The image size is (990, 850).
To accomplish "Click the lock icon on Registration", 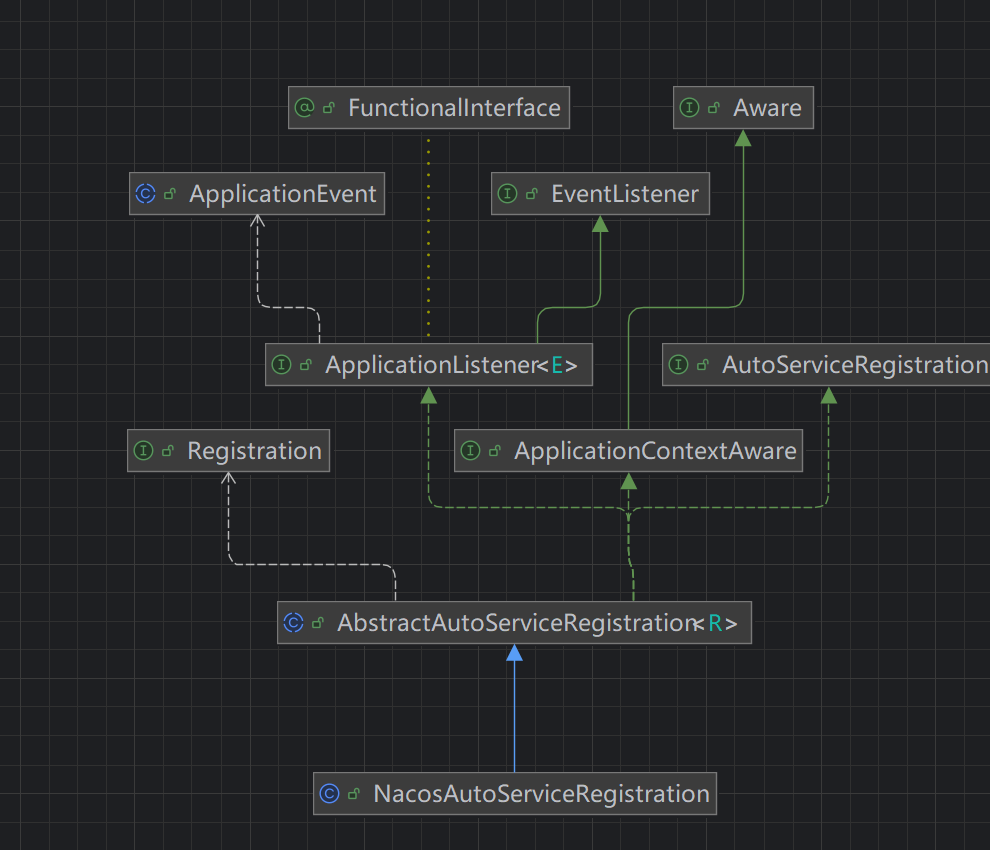I will point(168,452).
